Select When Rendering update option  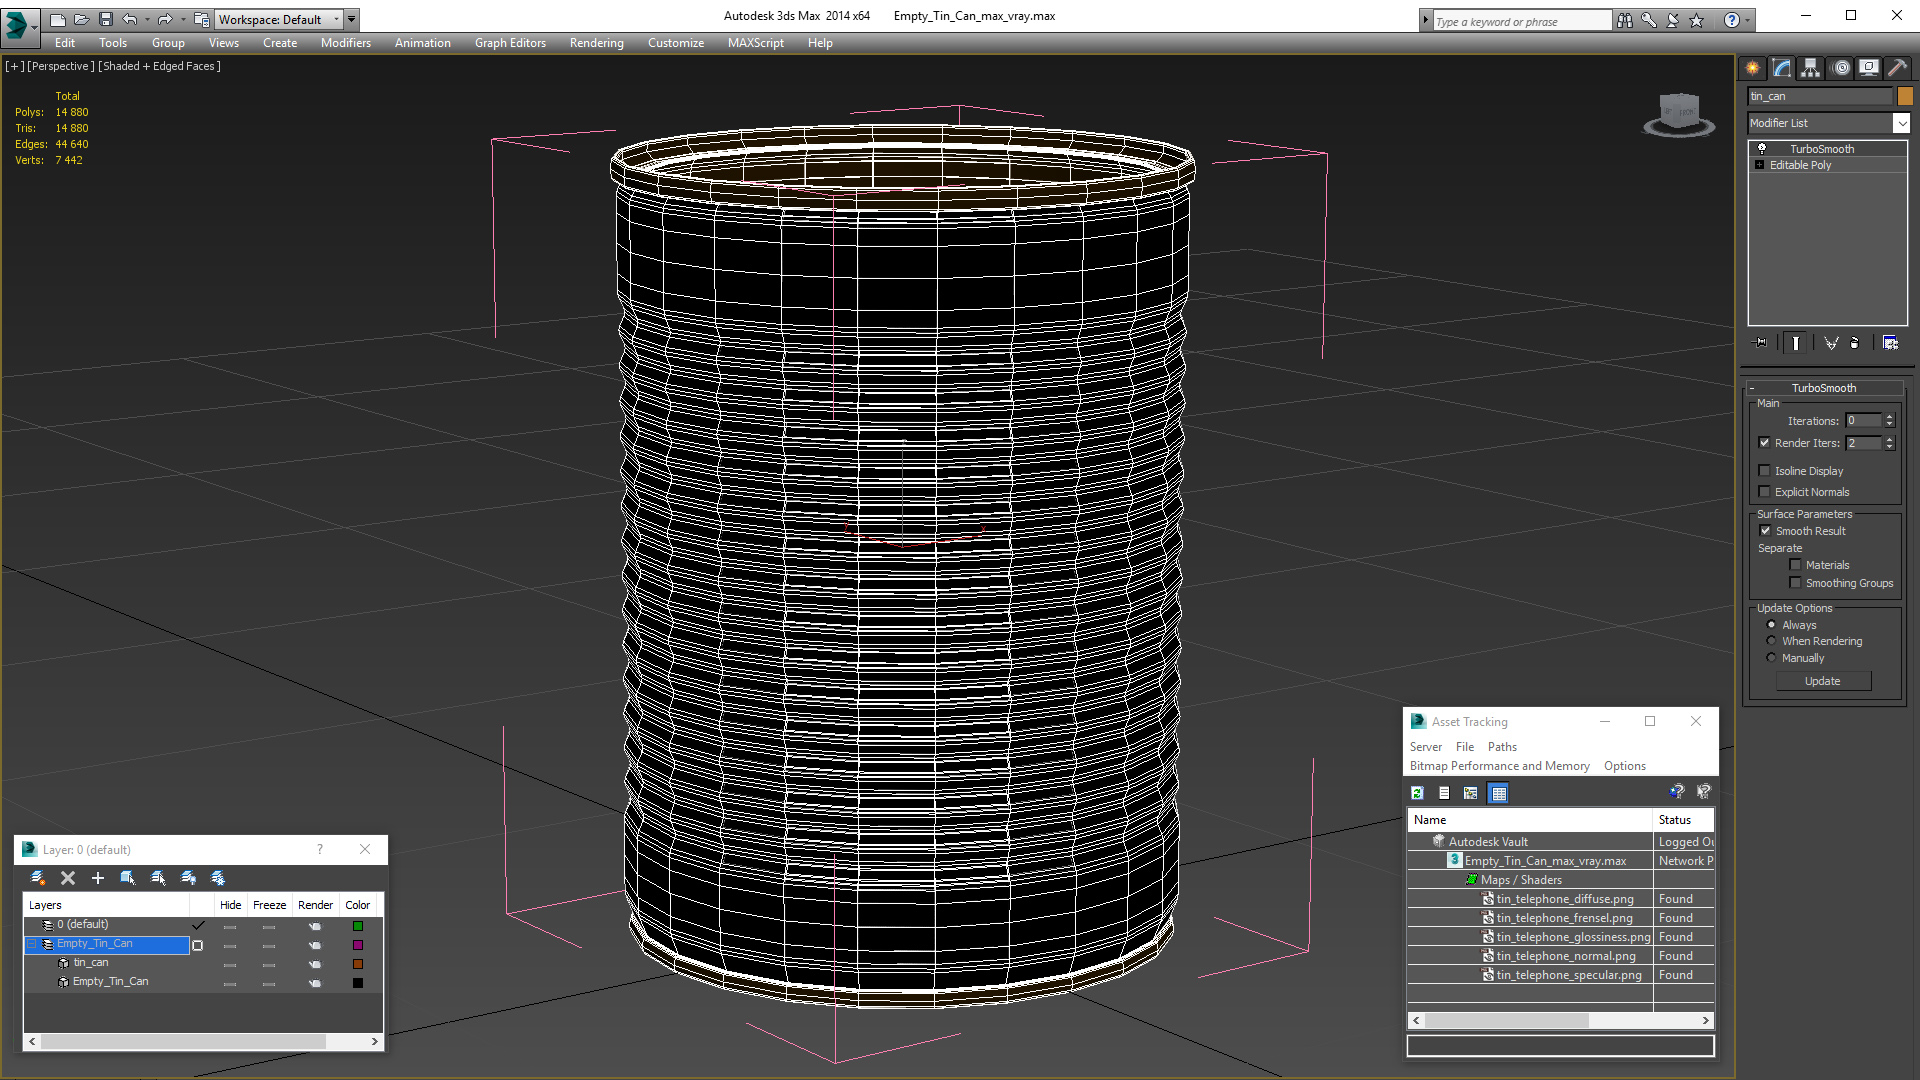[1772, 641]
